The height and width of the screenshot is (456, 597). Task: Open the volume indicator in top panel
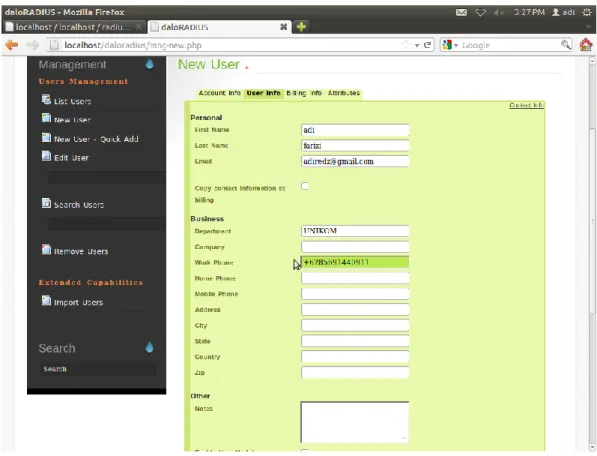point(498,12)
